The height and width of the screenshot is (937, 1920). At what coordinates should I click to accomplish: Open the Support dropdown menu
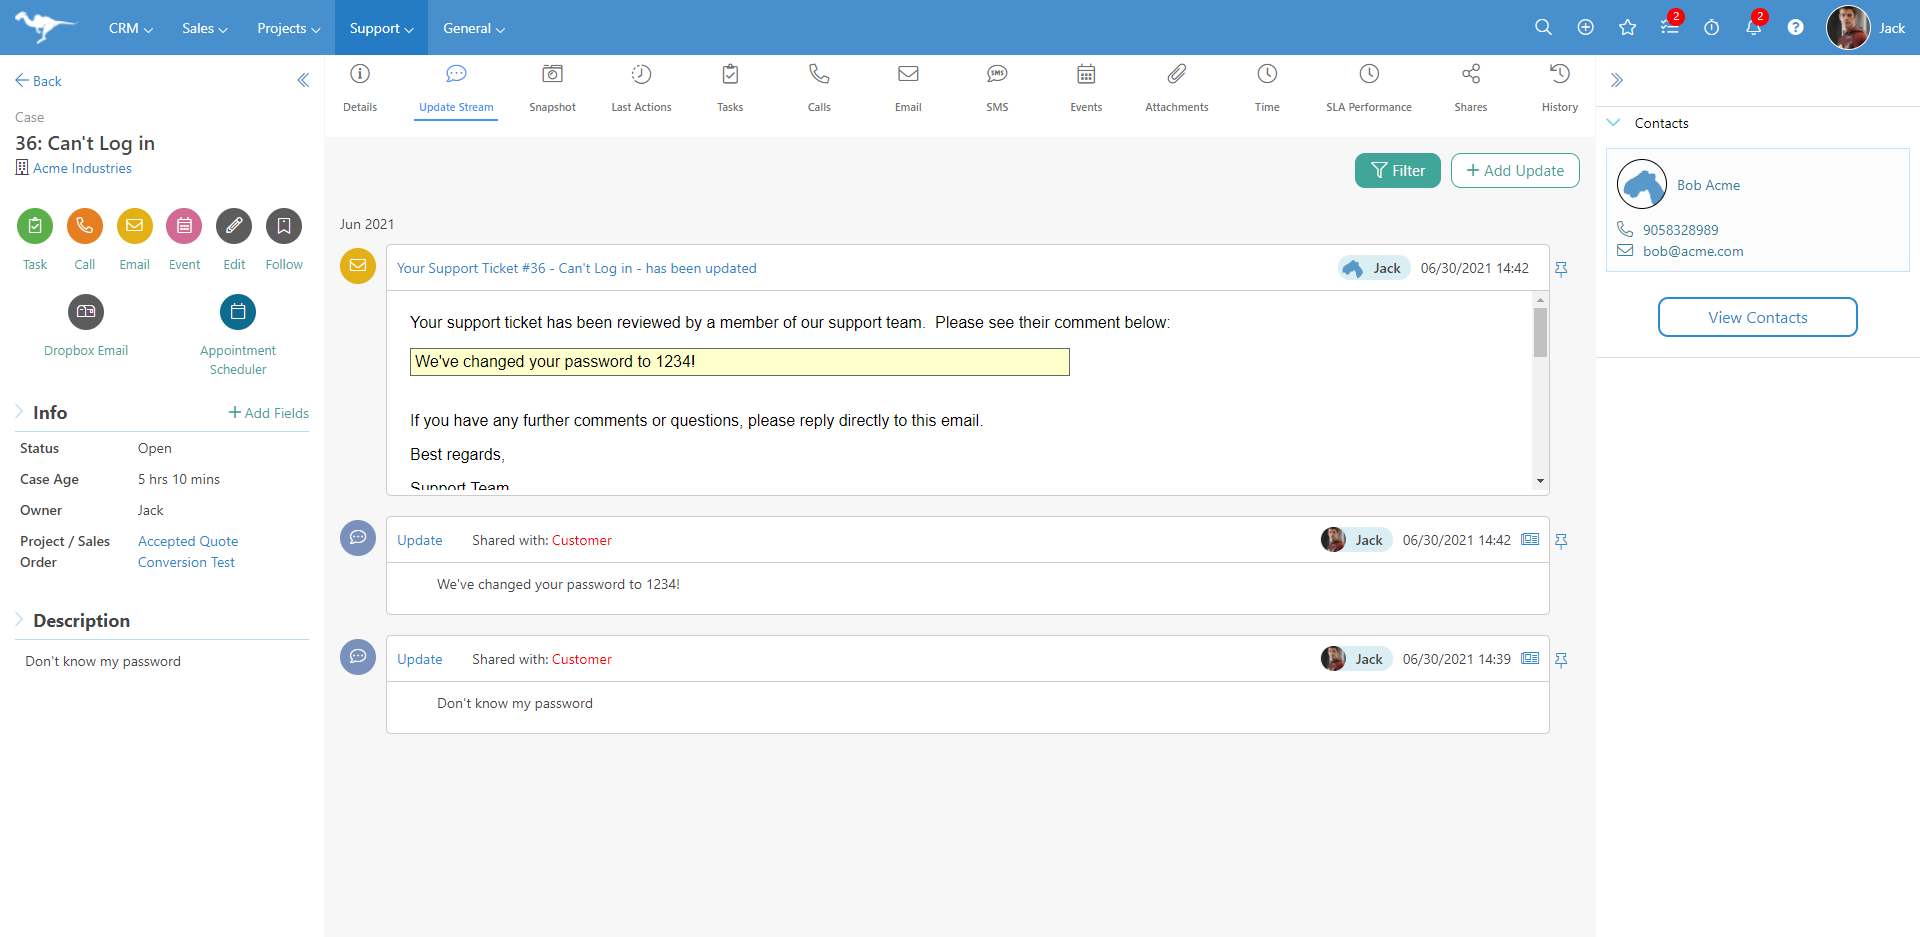(x=381, y=28)
